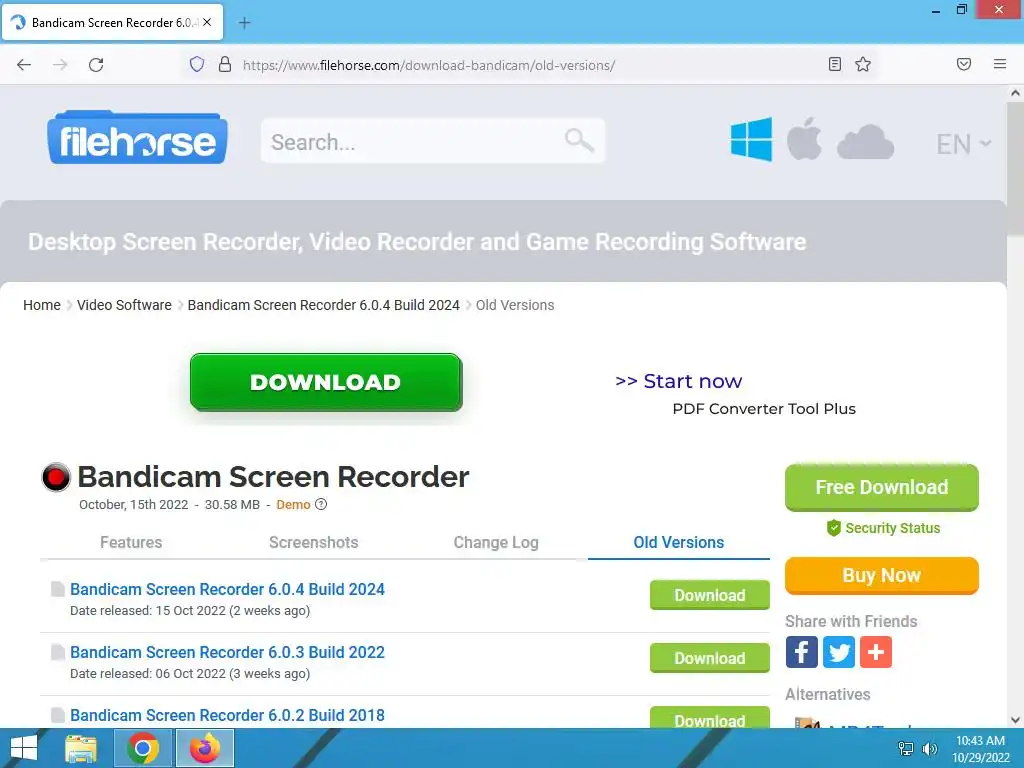Click the network tray icon
This screenshot has width=1024, height=768.
[906, 749]
